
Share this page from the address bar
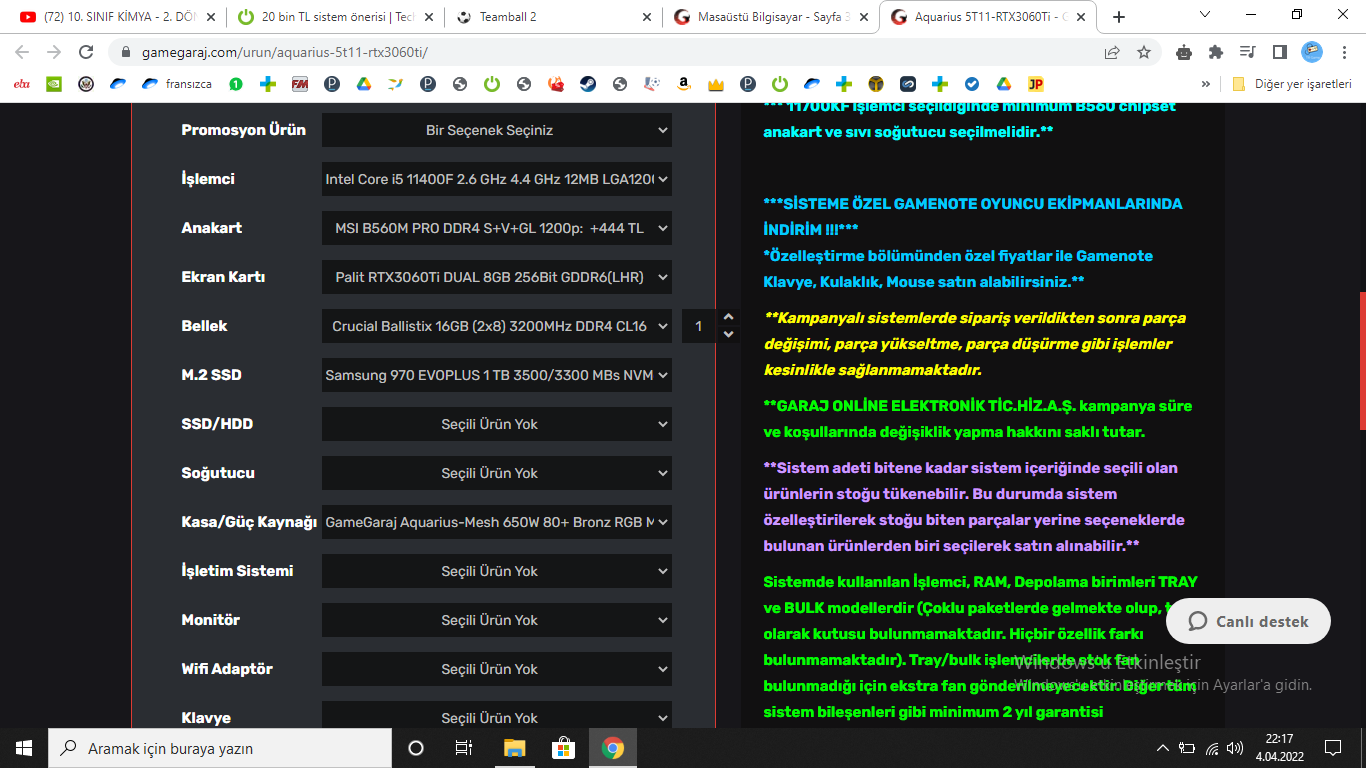[1112, 52]
